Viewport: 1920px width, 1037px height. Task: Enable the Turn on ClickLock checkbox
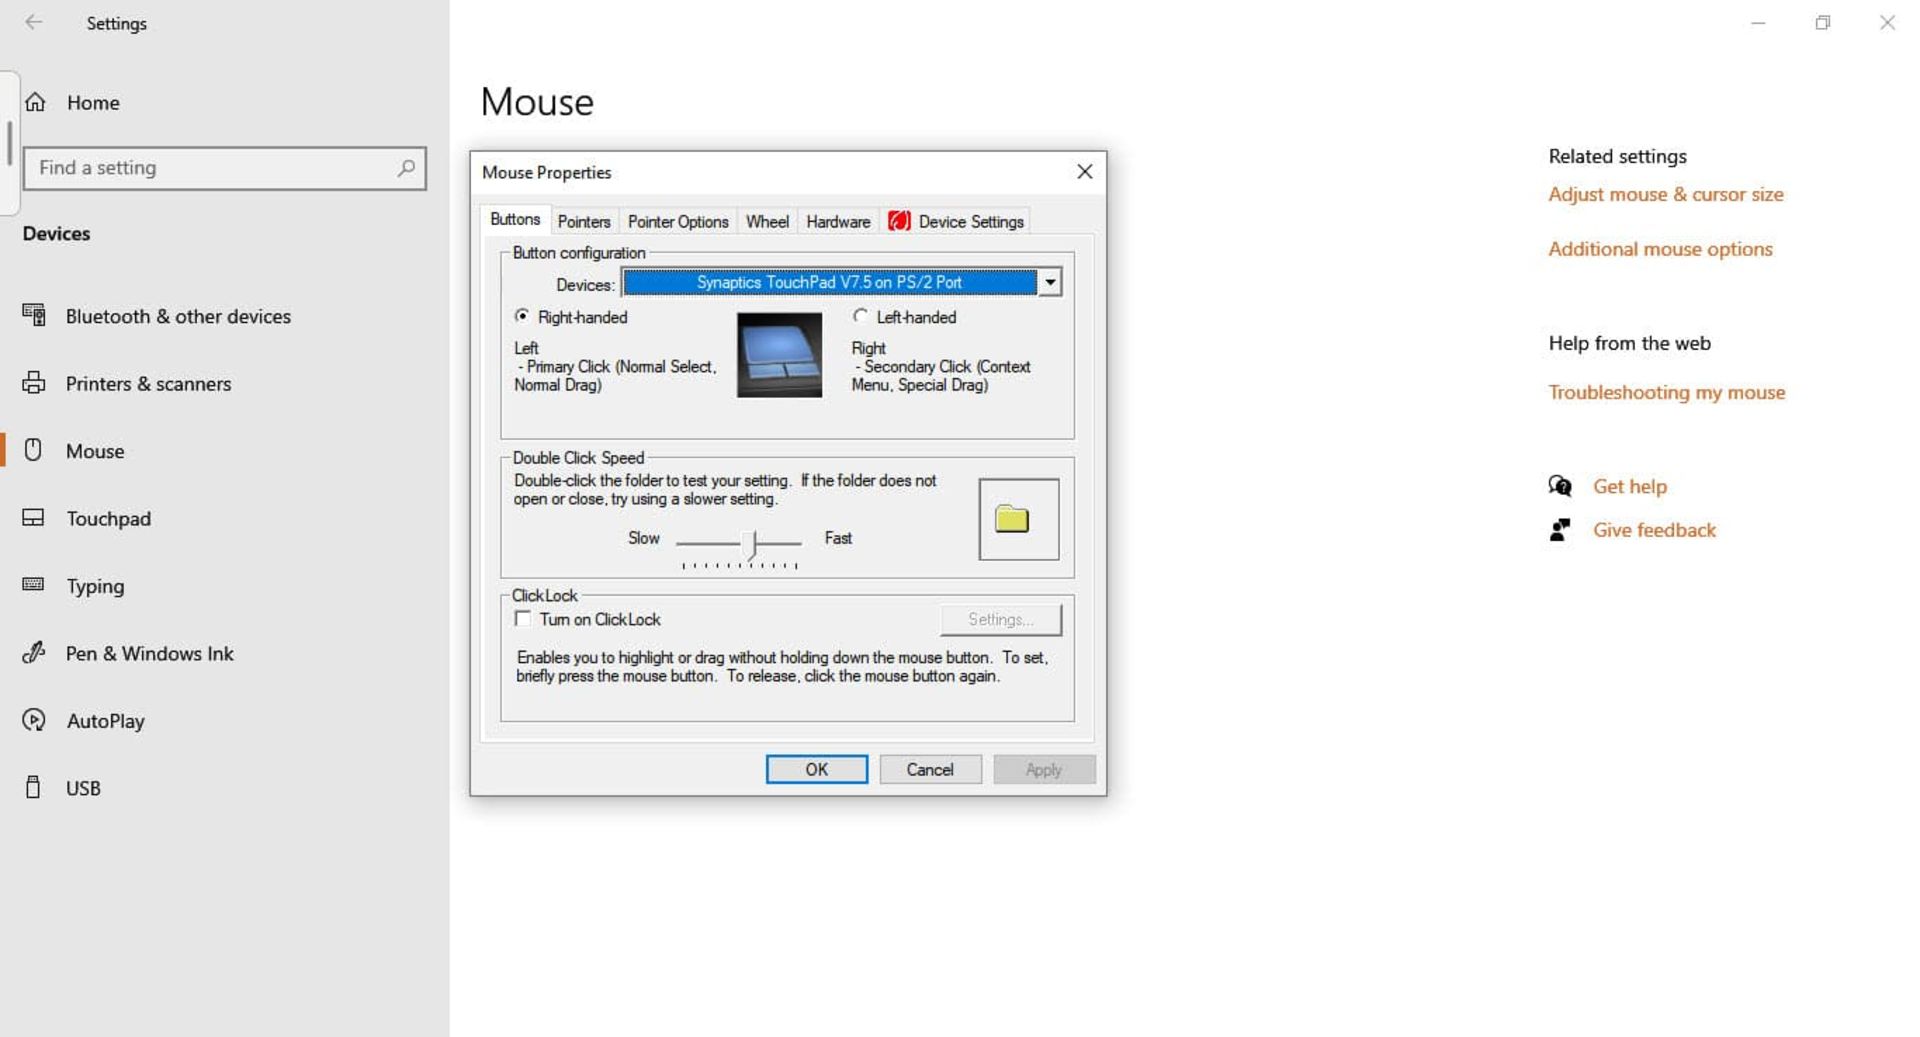point(523,619)
